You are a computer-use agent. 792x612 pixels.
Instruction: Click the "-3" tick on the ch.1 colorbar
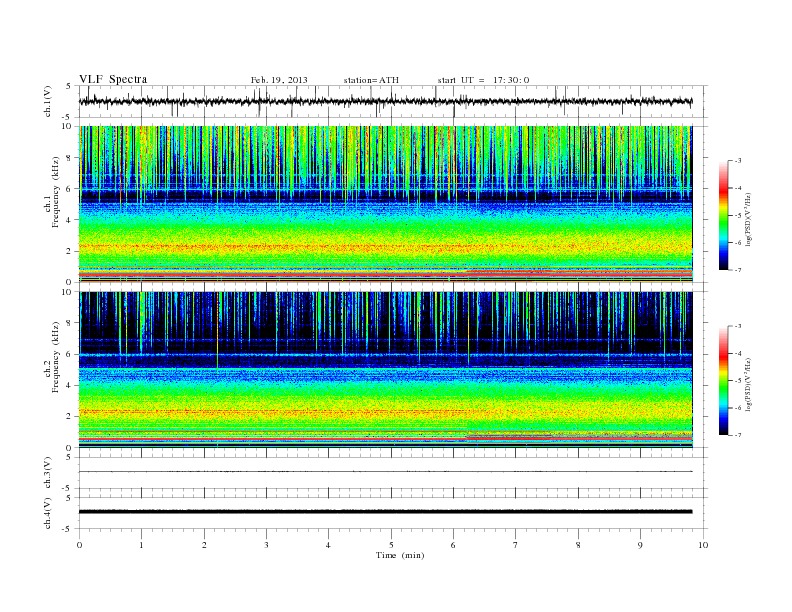pyautogui.click(x=738, y=161)
